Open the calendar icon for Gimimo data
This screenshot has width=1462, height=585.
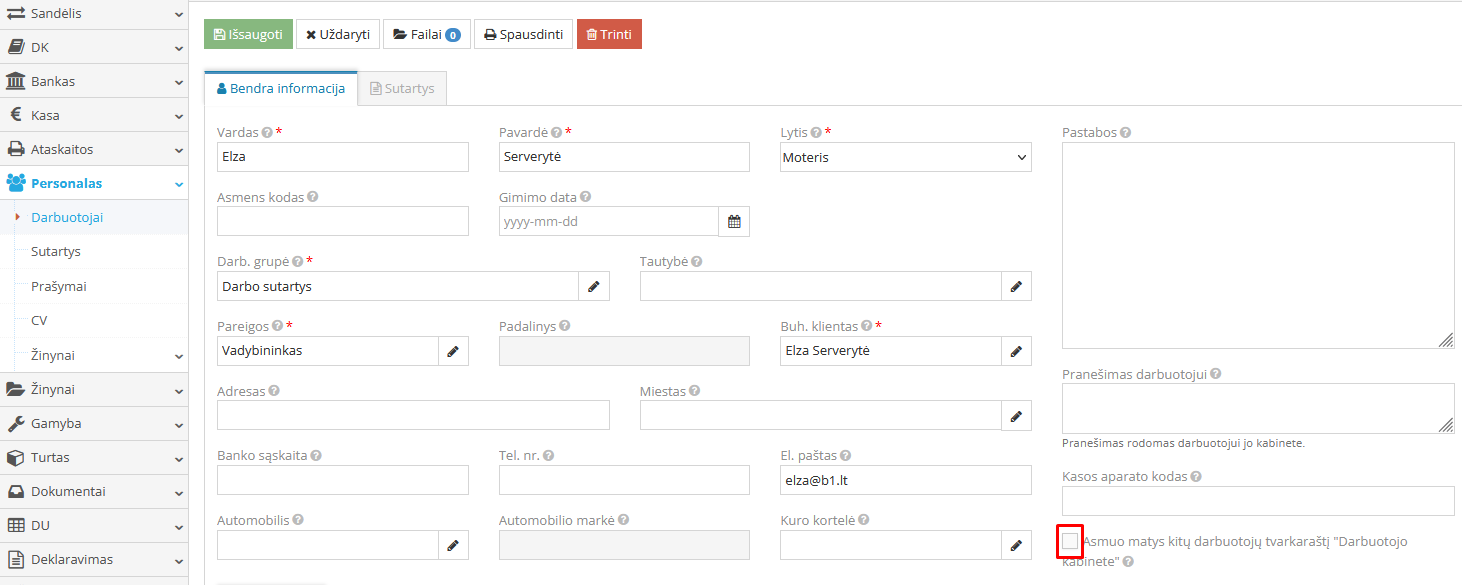(734, 222)
